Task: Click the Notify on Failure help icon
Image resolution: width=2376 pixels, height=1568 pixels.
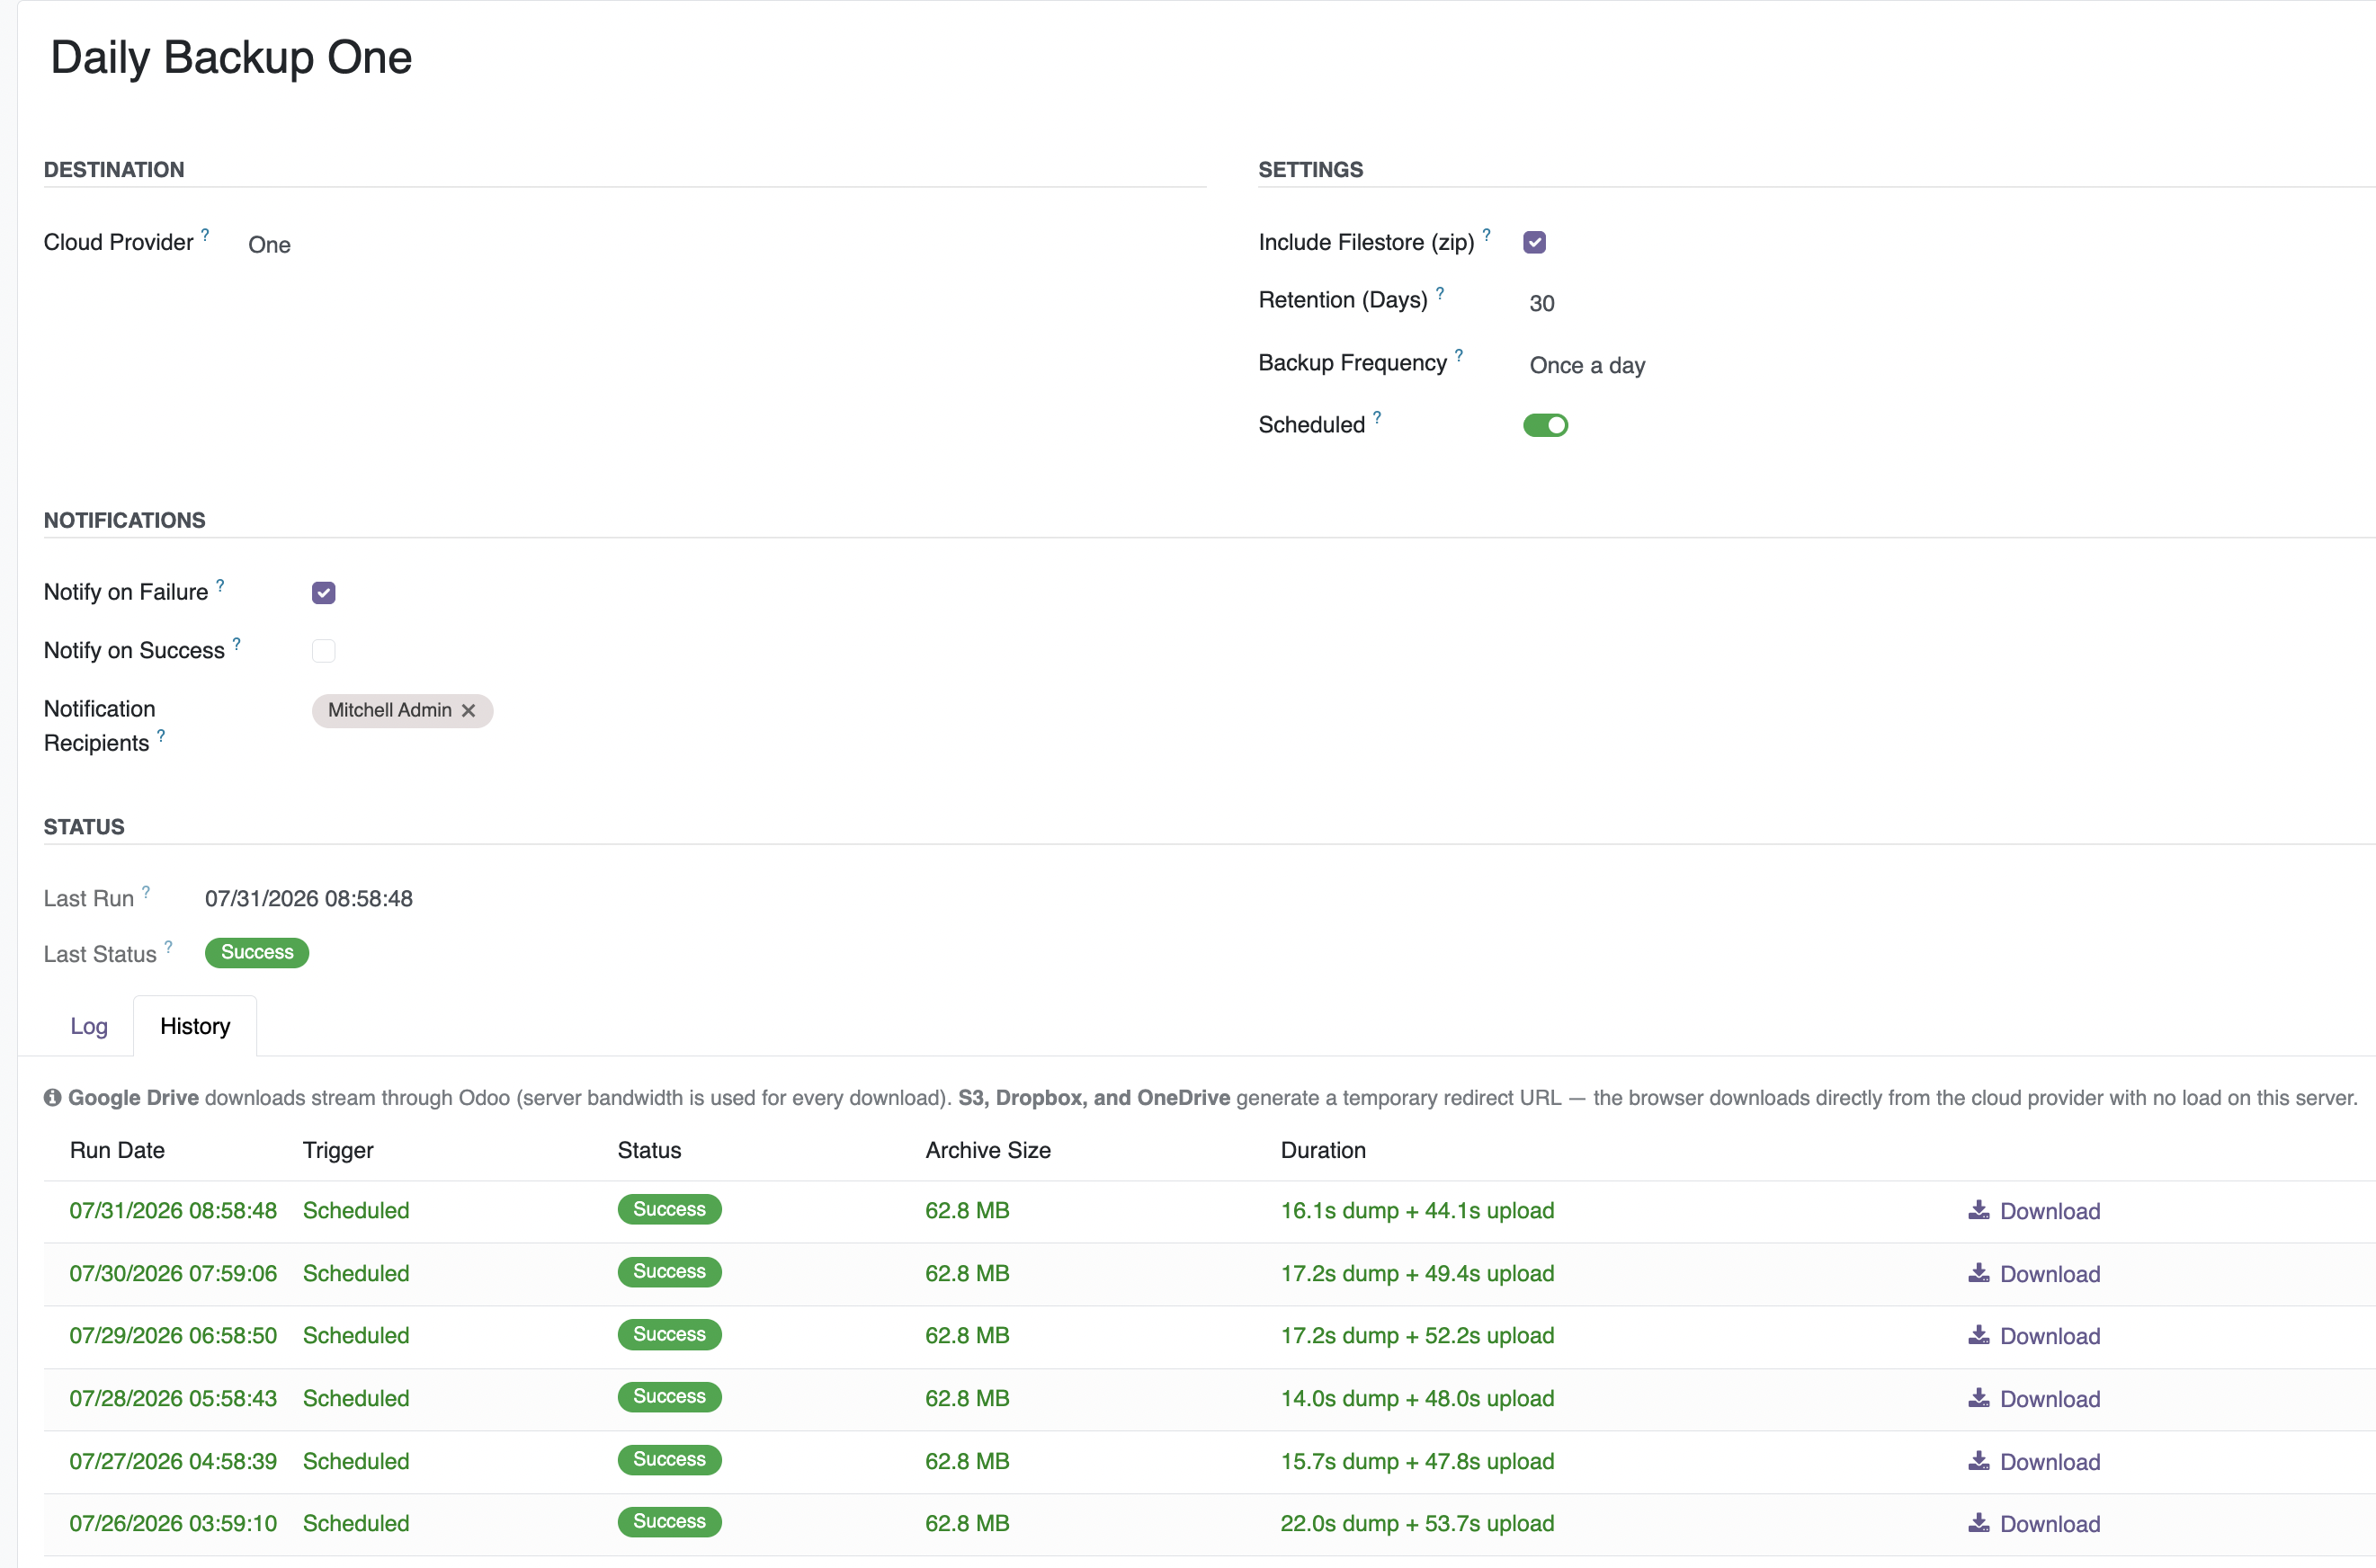Action: tap(220, 585)
